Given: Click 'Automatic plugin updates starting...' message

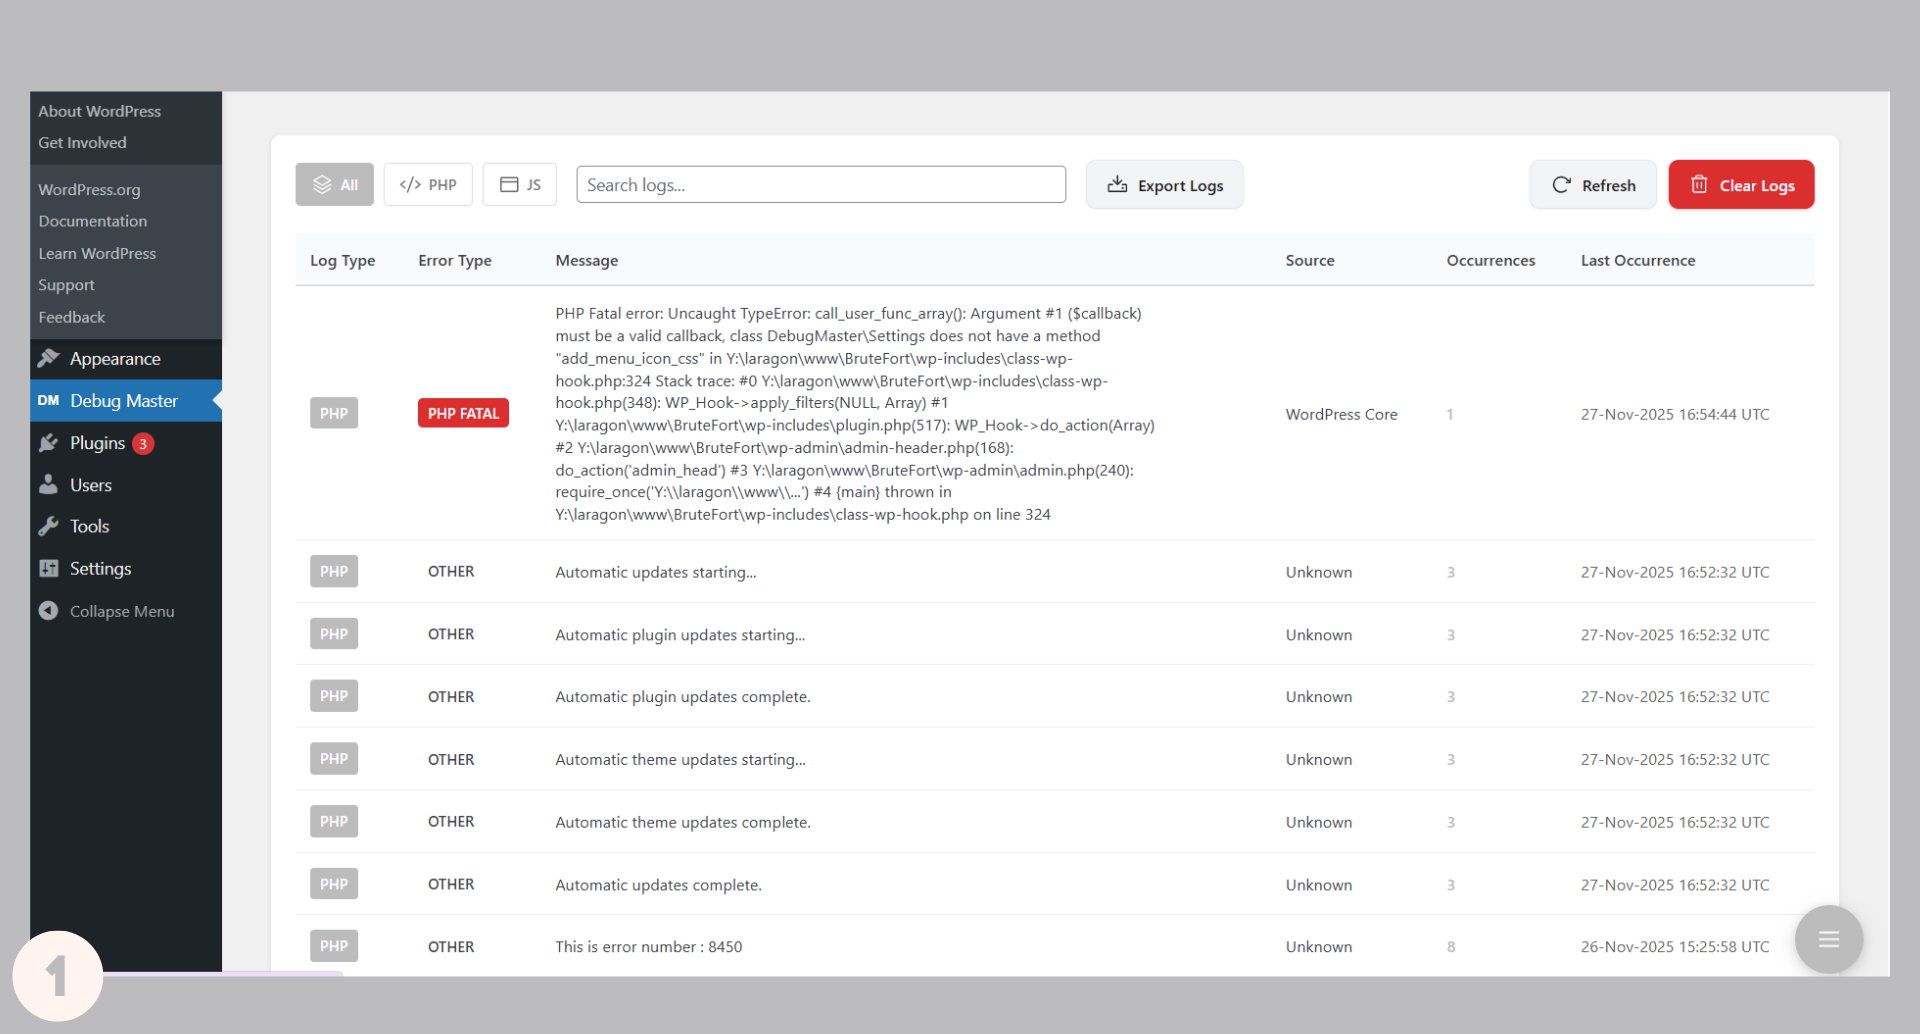Looking at the screenshot, I should pos(680,635).
